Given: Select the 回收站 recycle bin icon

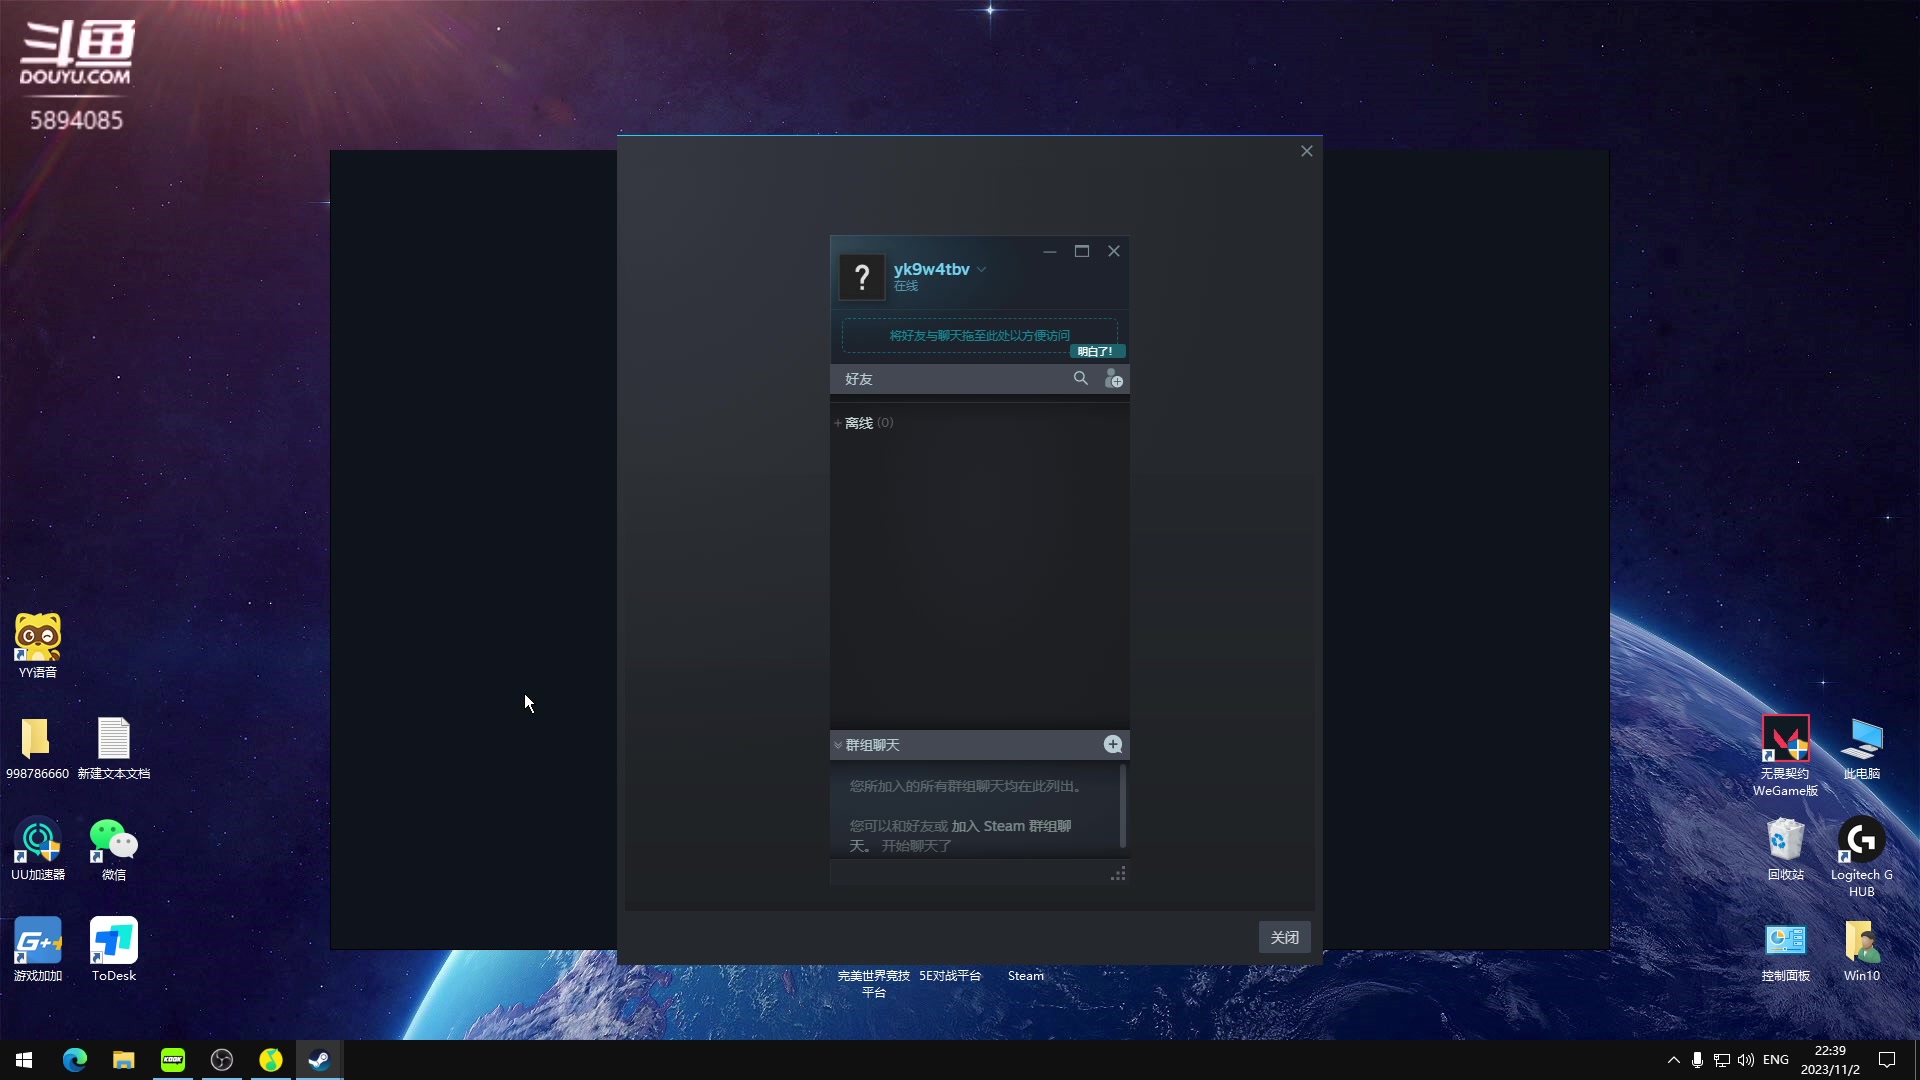Looking at the screenshot, I should coord(1785,850).
